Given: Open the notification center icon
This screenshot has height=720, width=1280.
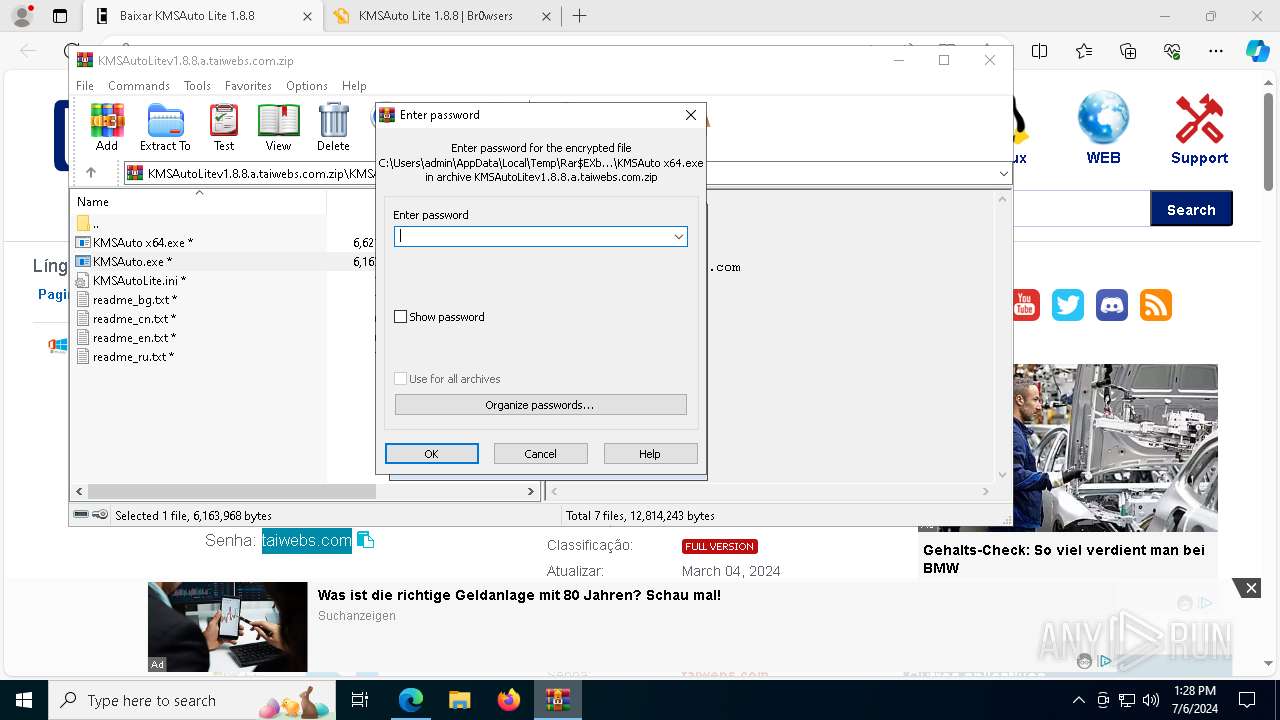Looking at the screenshot, I should click(1247, 700).
